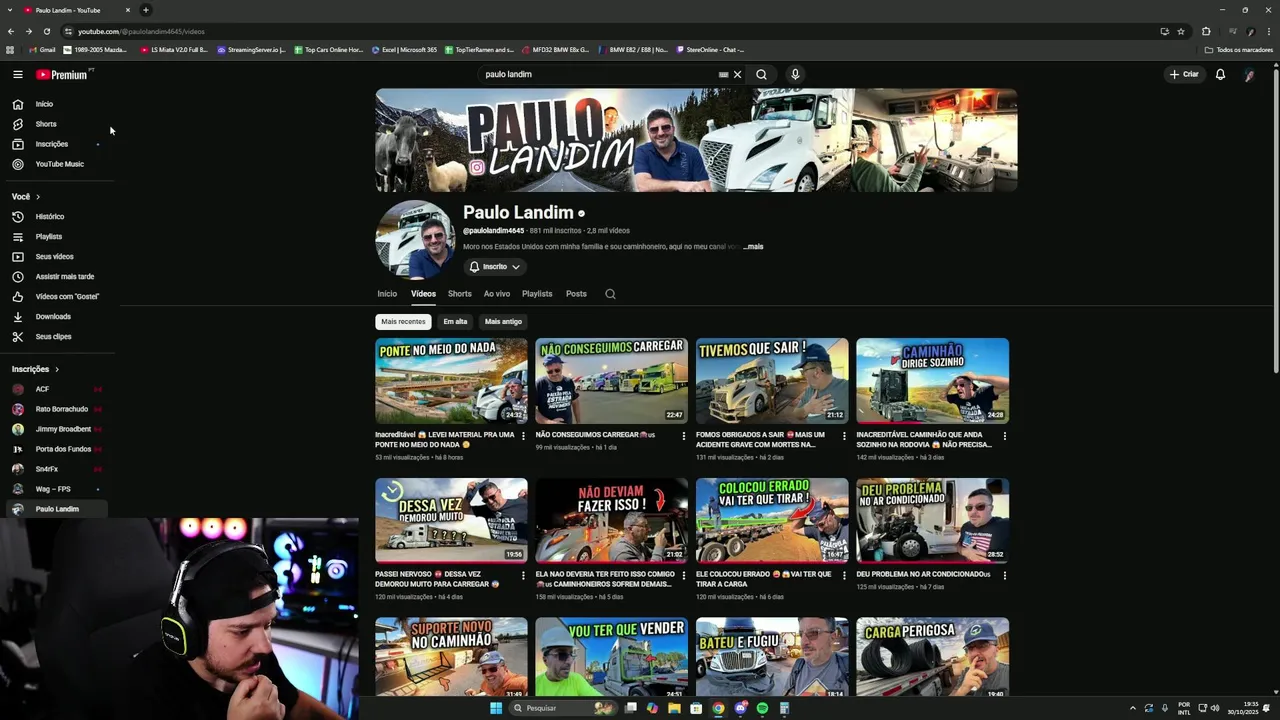This screenshot has width=1280, height=720.
Task: Click taskbar Pesquisar search box
Action: click(x=563, y=708)
